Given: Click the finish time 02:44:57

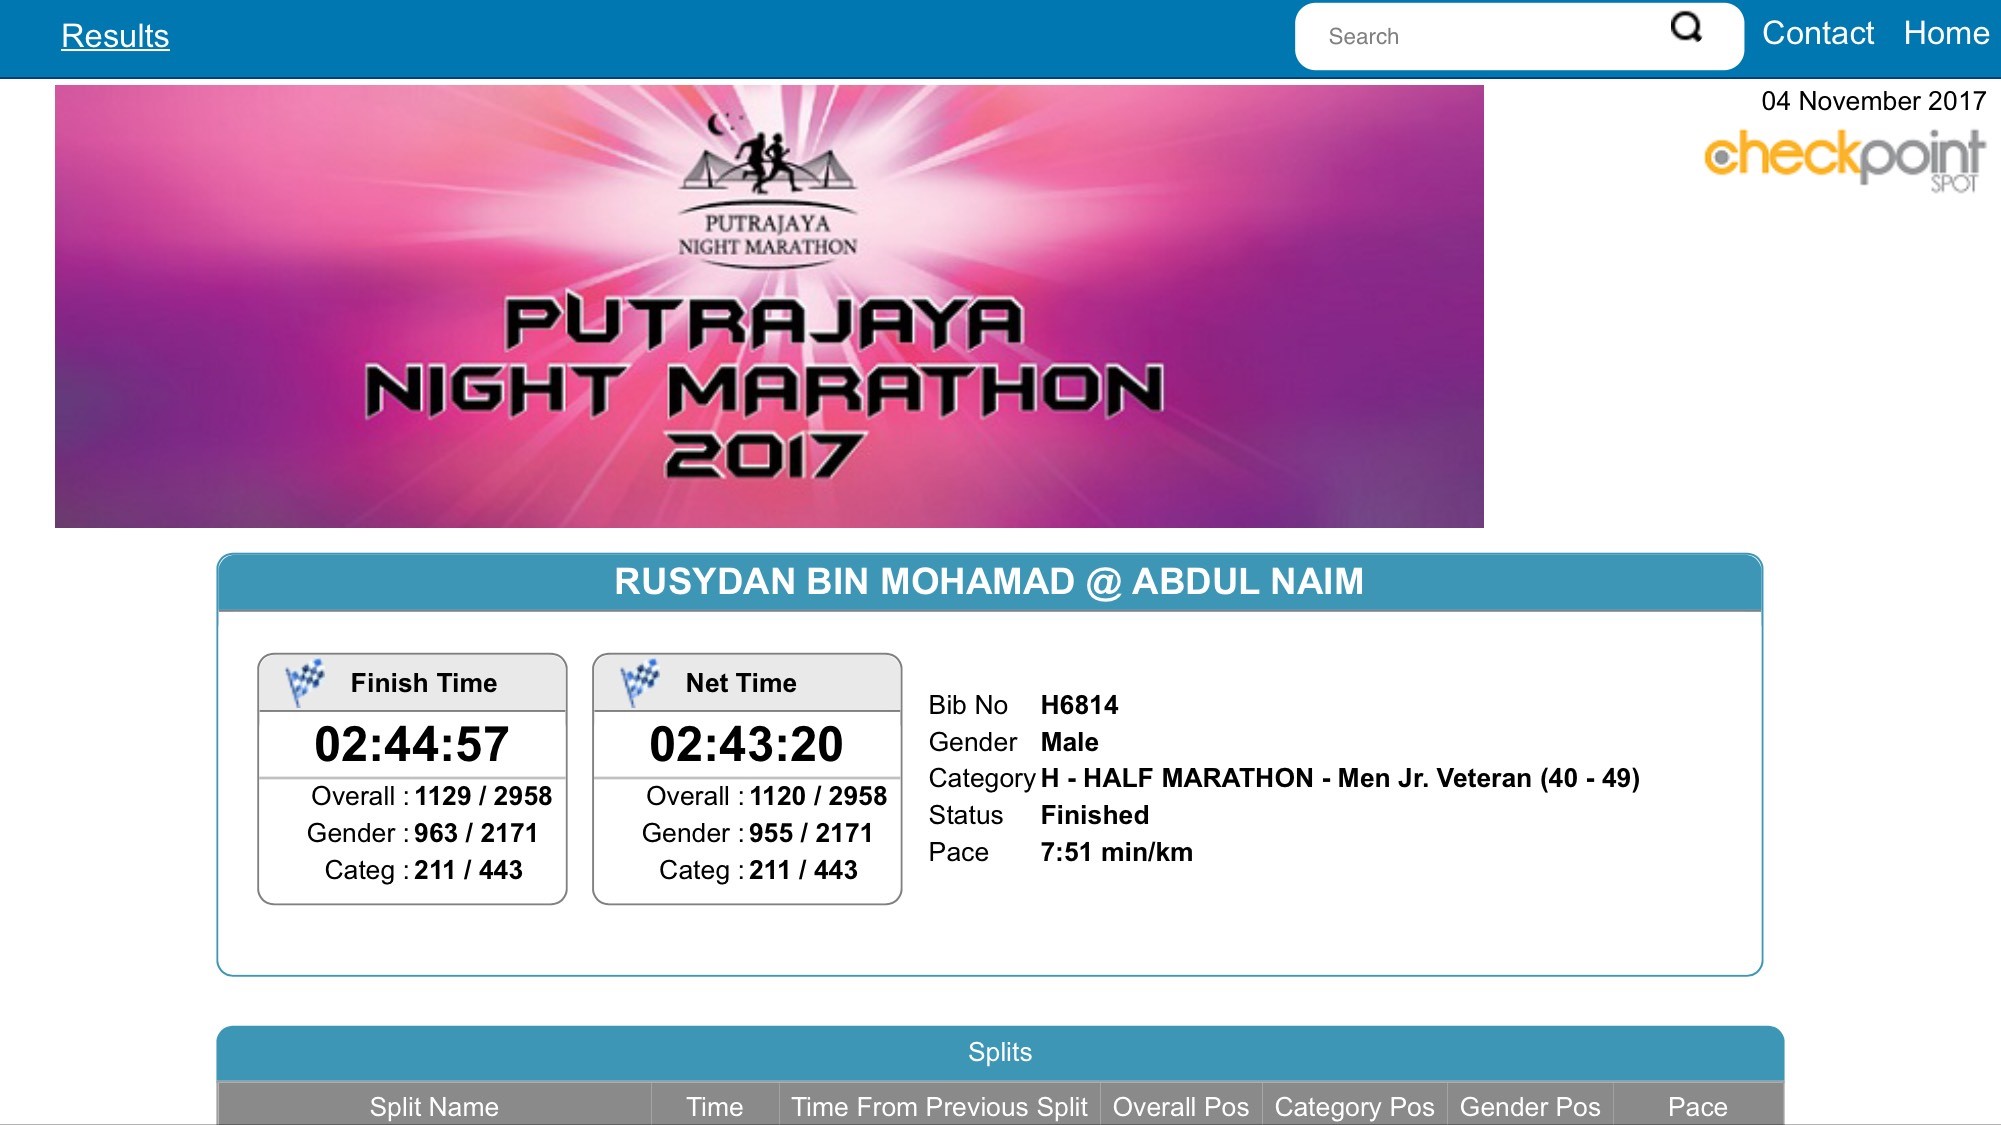Looking at the screenshot, I should [x=412, y=744].
